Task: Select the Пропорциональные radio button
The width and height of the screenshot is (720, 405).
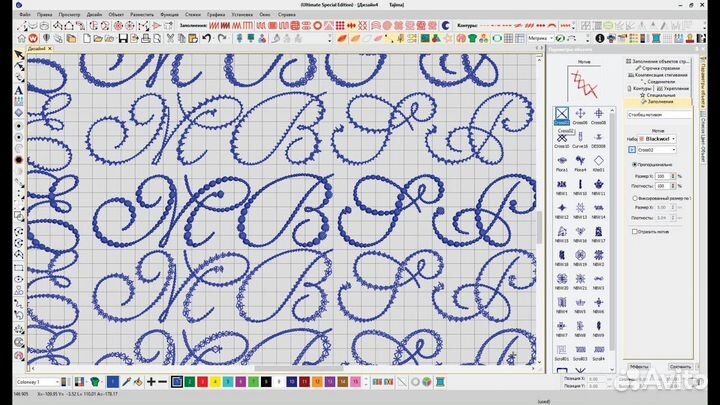Action: (x=635, y=164)
